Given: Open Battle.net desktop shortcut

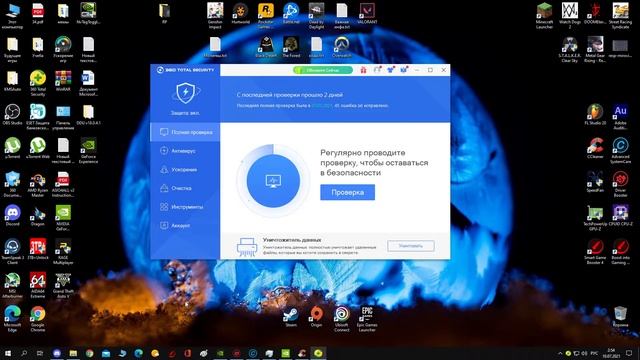Looking at the screenshot, I should (291, 13).
